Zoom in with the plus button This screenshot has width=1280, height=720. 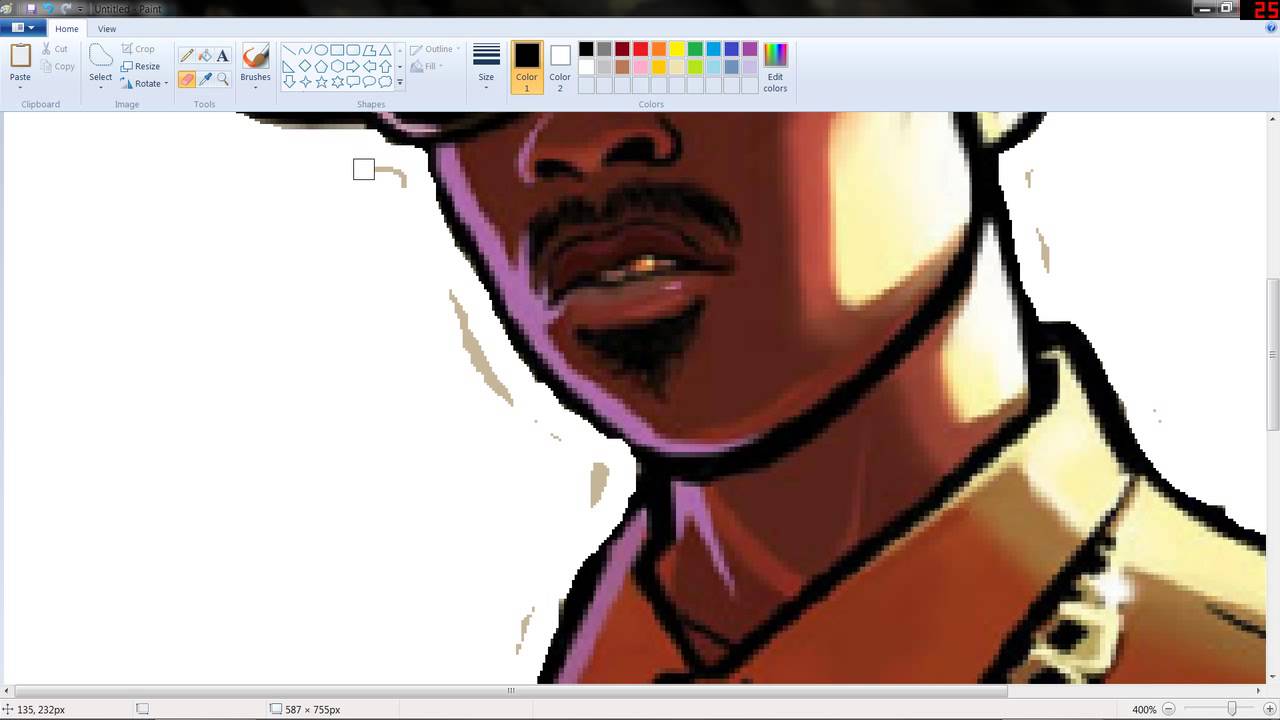(x=1270, y=709)
